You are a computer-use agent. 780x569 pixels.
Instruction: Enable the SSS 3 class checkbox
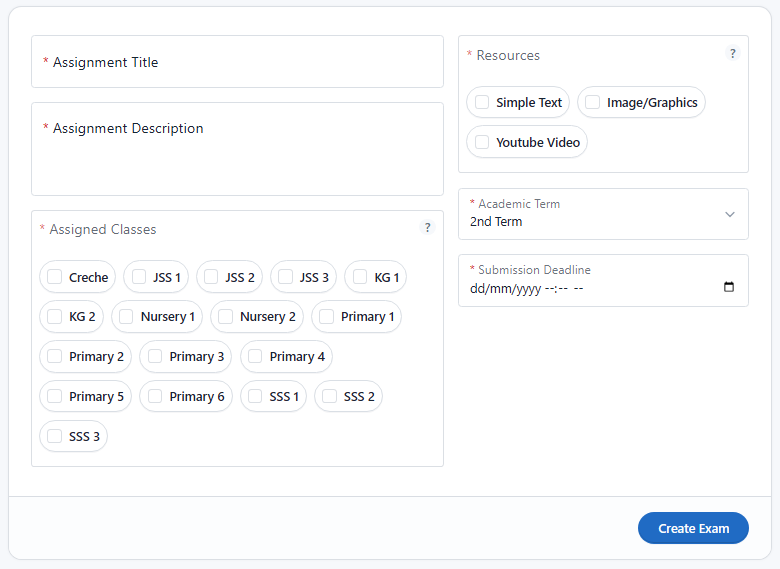55,436
